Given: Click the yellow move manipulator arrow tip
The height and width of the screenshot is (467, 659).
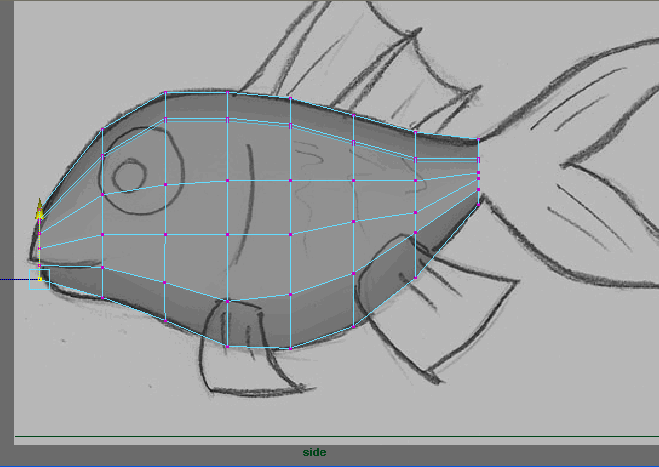Looking at the screenshot, I should pyautogui.click(x=40, y=202).
